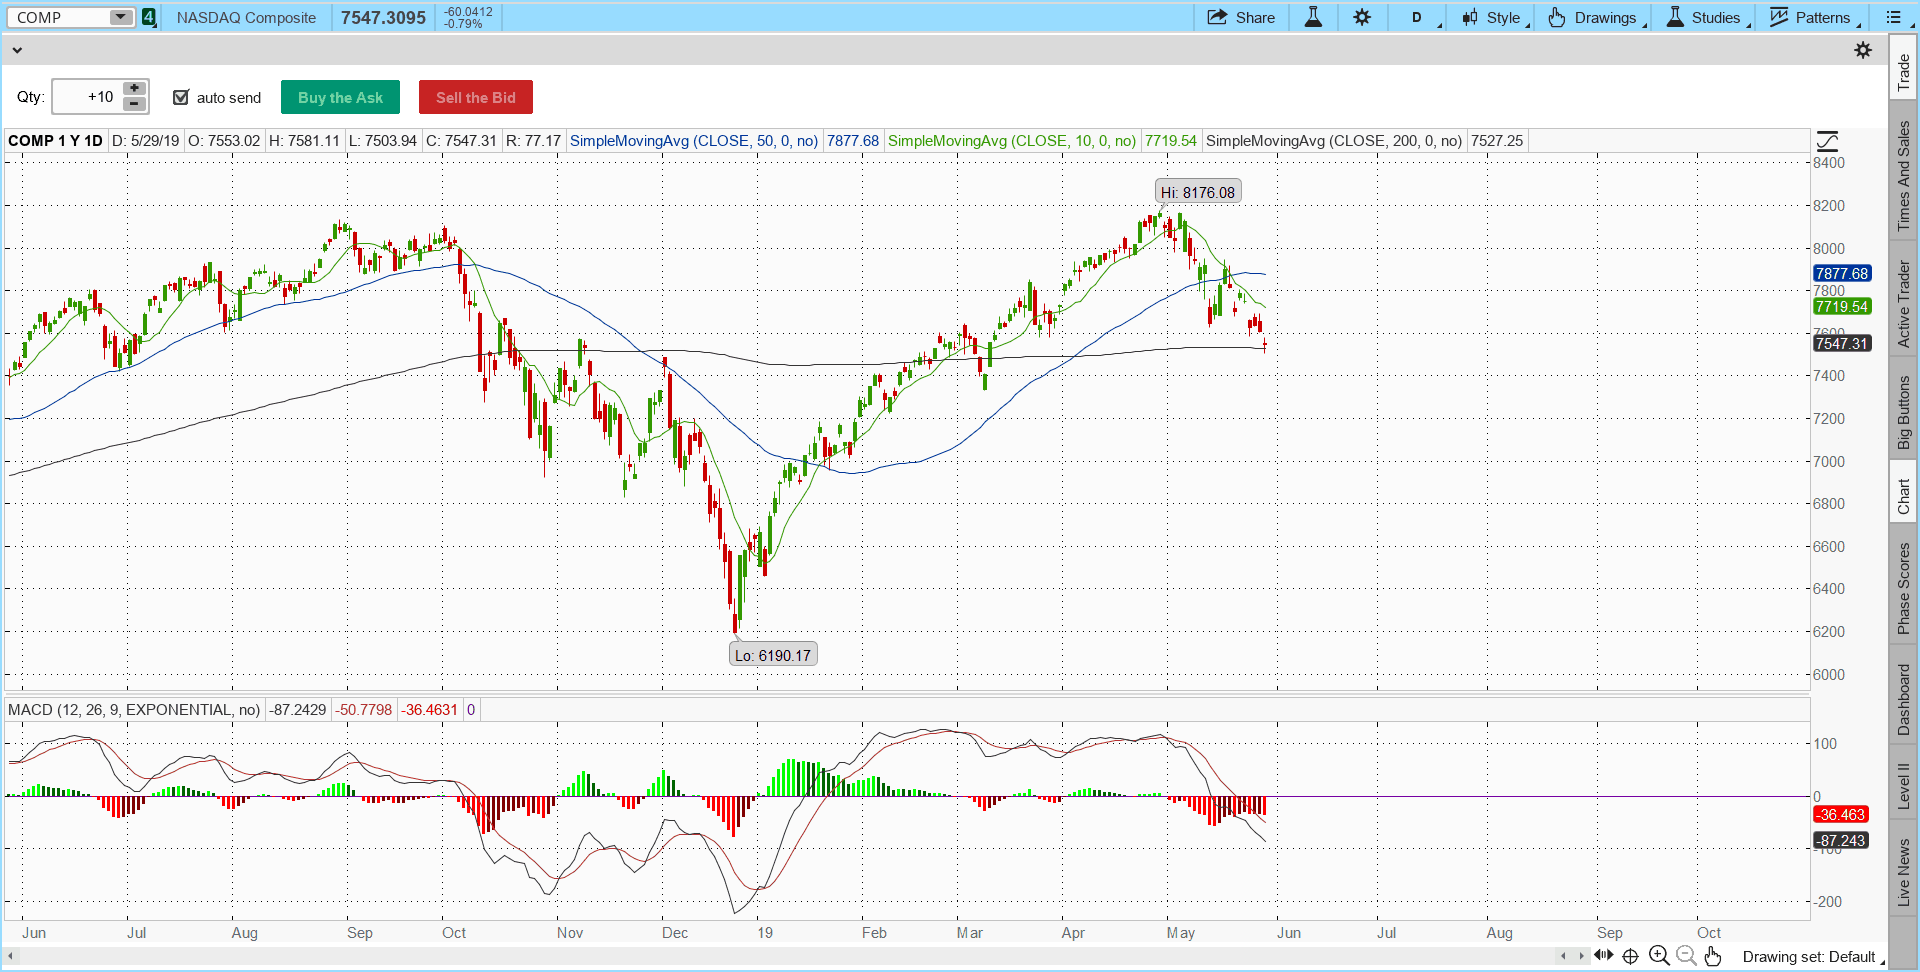Switch to the Active Trader tab
The height and width of the screenshot is (972, 1920).
coord(1903,304)
